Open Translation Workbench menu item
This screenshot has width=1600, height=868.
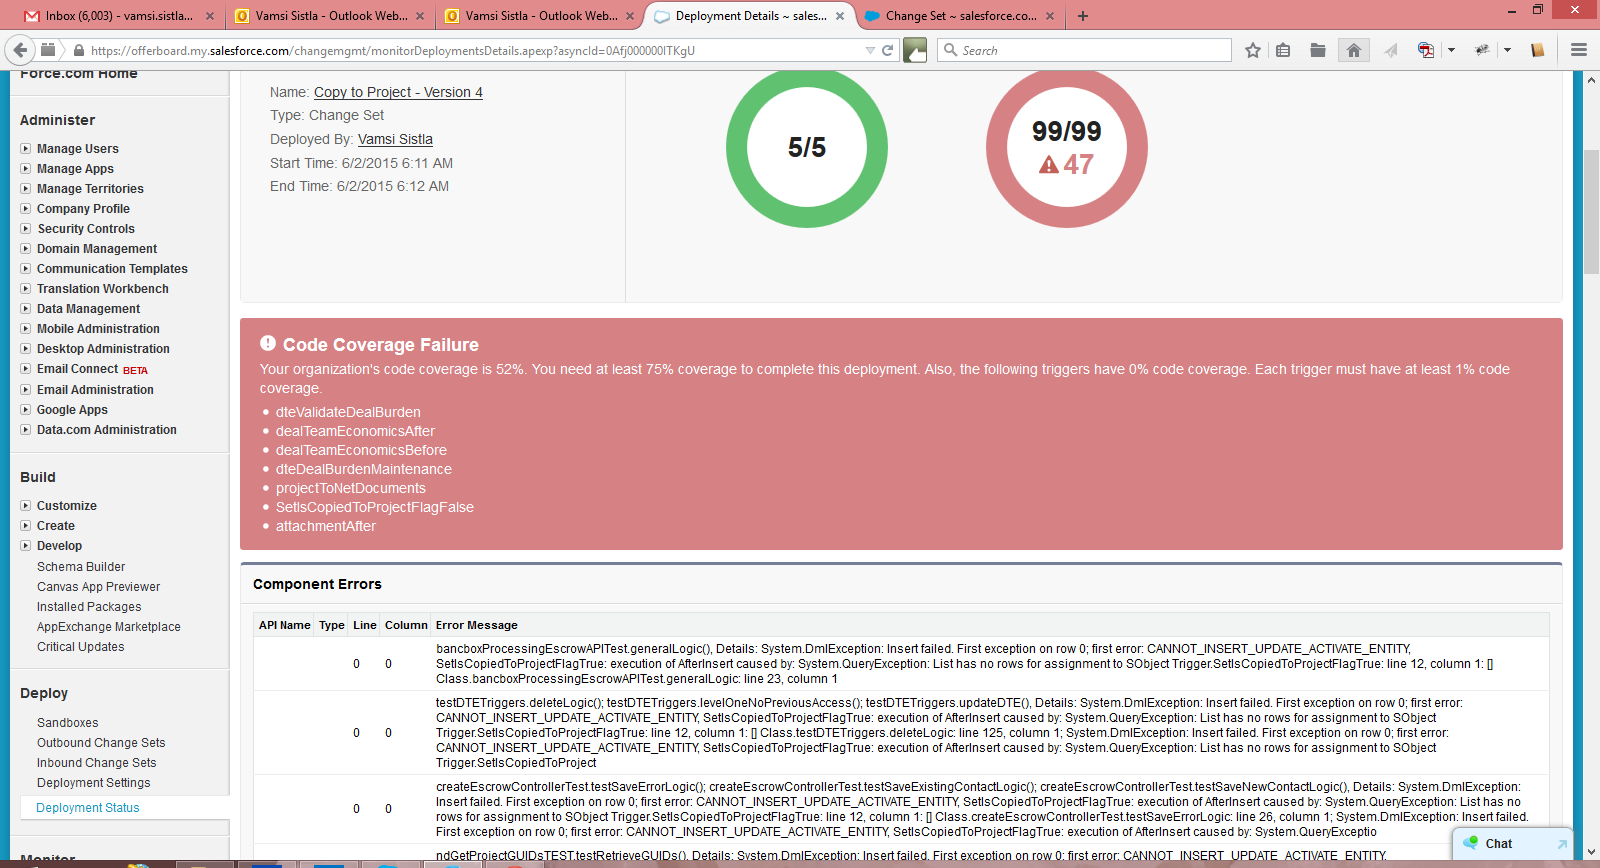103,289
